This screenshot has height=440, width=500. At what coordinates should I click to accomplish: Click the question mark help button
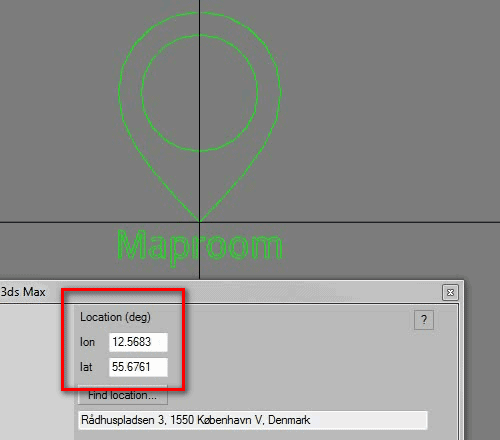tap(424, 320)
